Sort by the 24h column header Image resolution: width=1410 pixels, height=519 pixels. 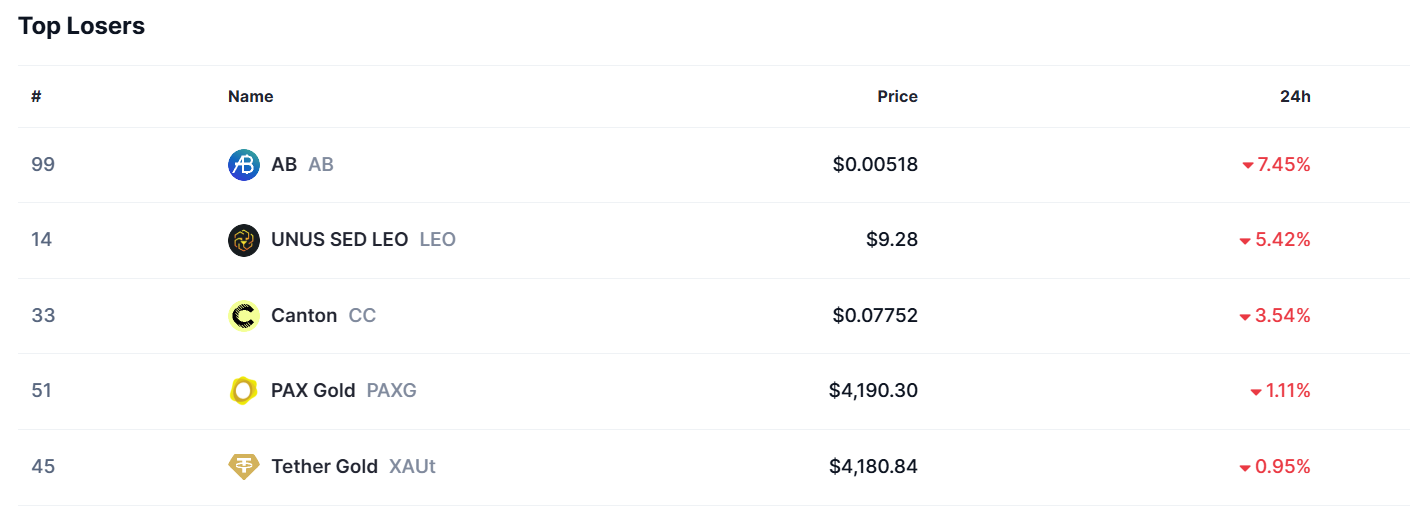1295,97
